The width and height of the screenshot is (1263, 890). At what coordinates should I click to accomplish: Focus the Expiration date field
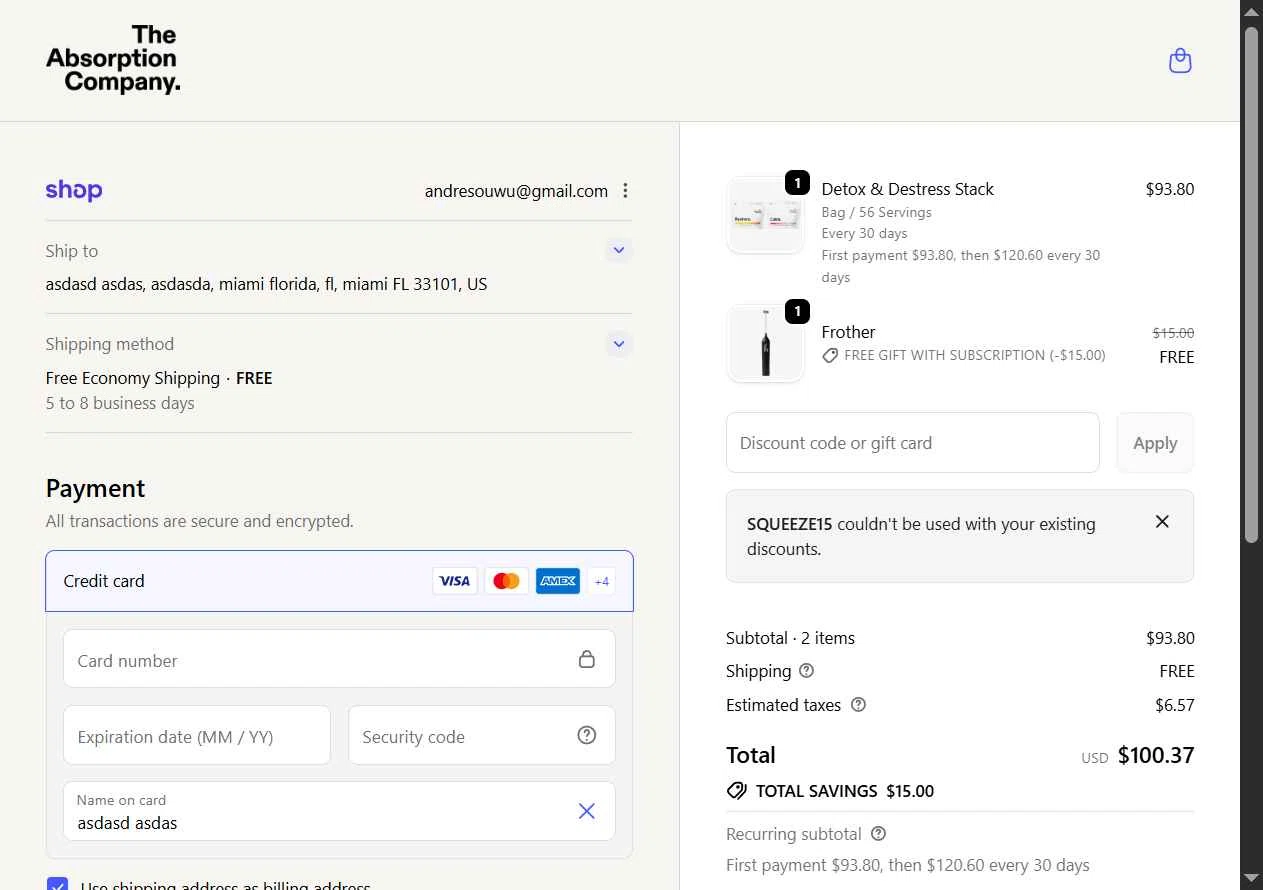click(197, 735)
